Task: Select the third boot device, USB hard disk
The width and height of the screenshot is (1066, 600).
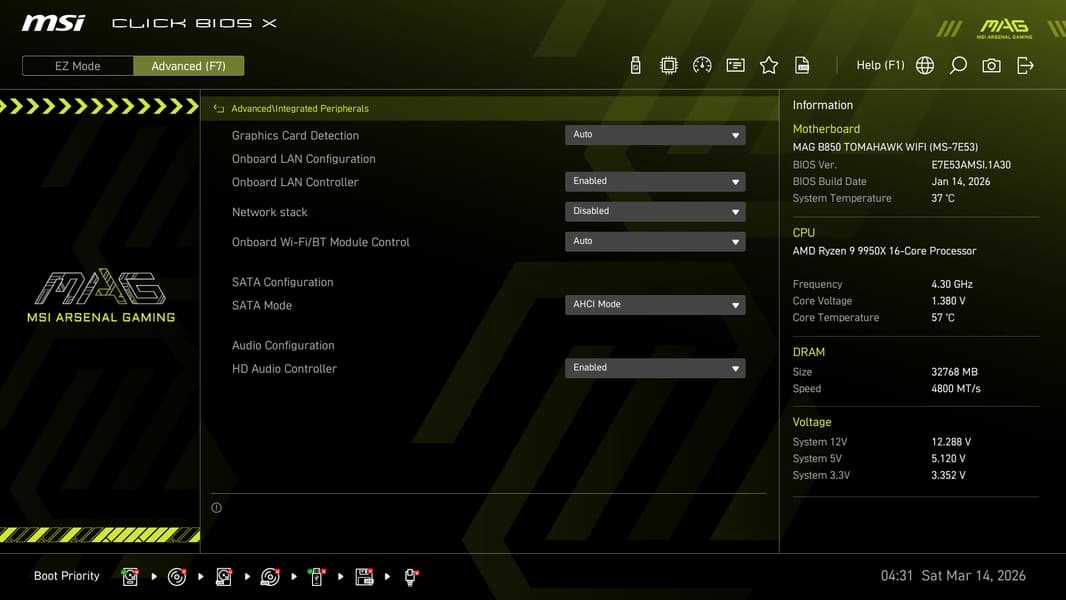Action: 224,577
